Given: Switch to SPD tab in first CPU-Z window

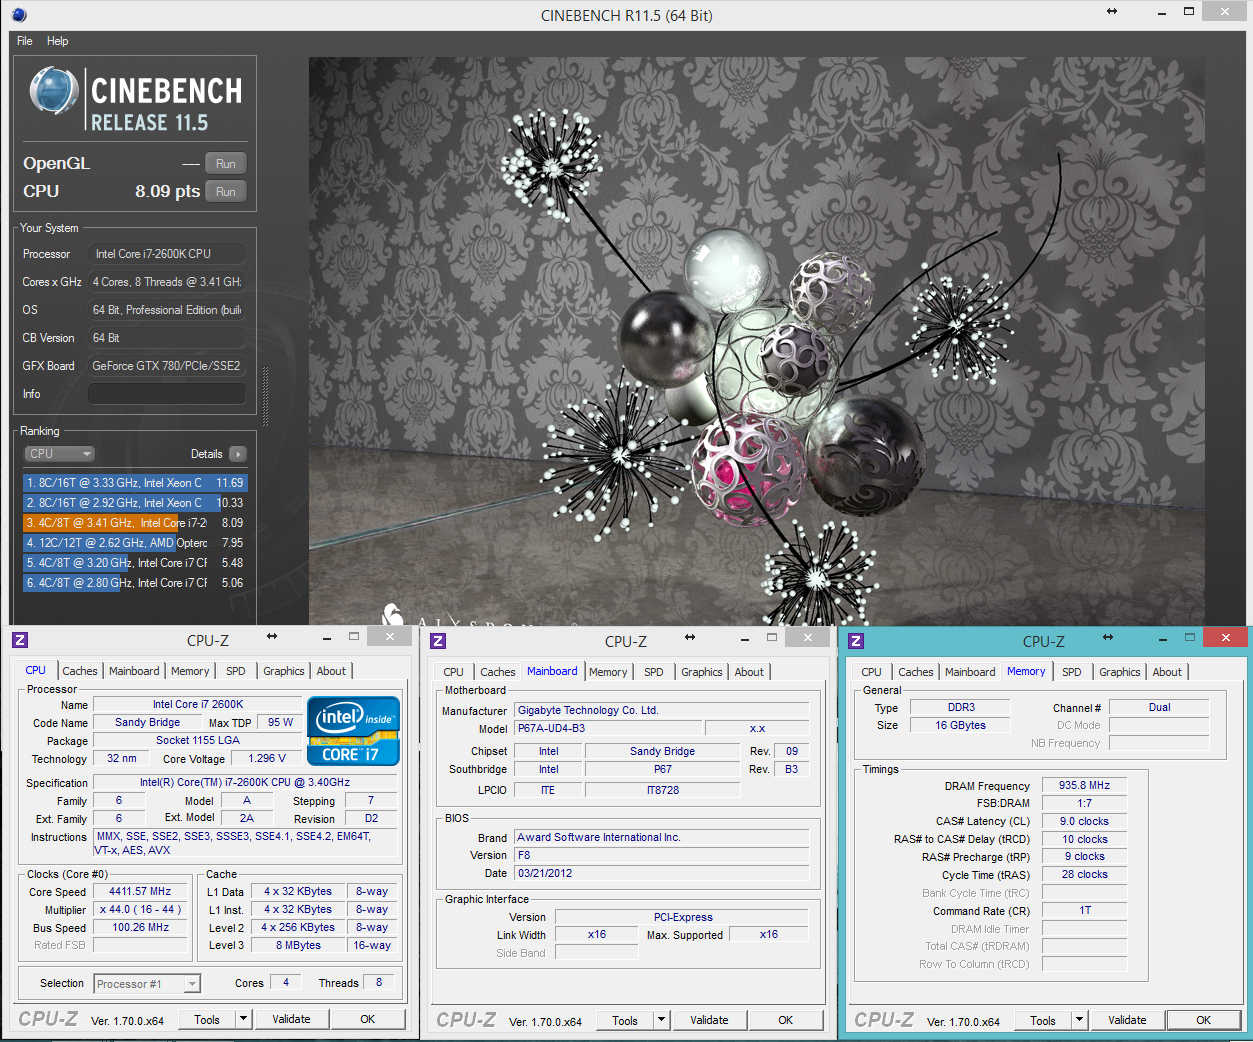Looking at the screenshot, I should [236, 671].
